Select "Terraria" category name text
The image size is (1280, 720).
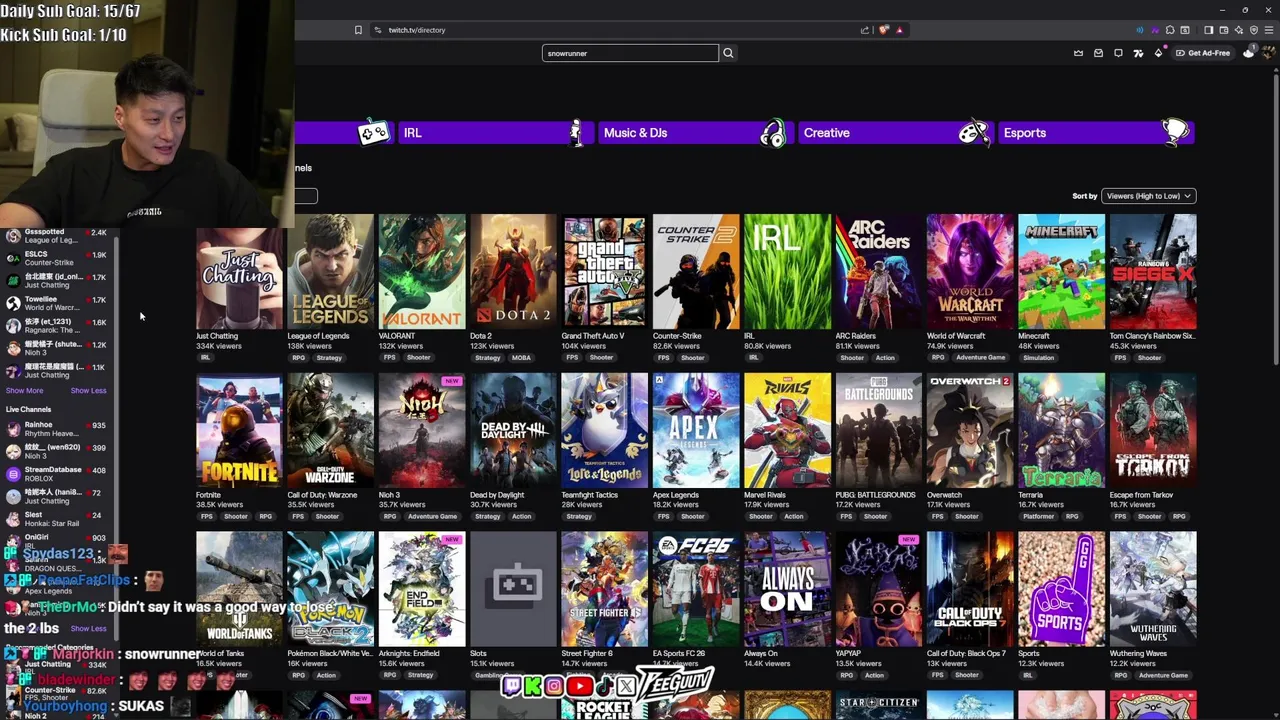[1030, 495]
